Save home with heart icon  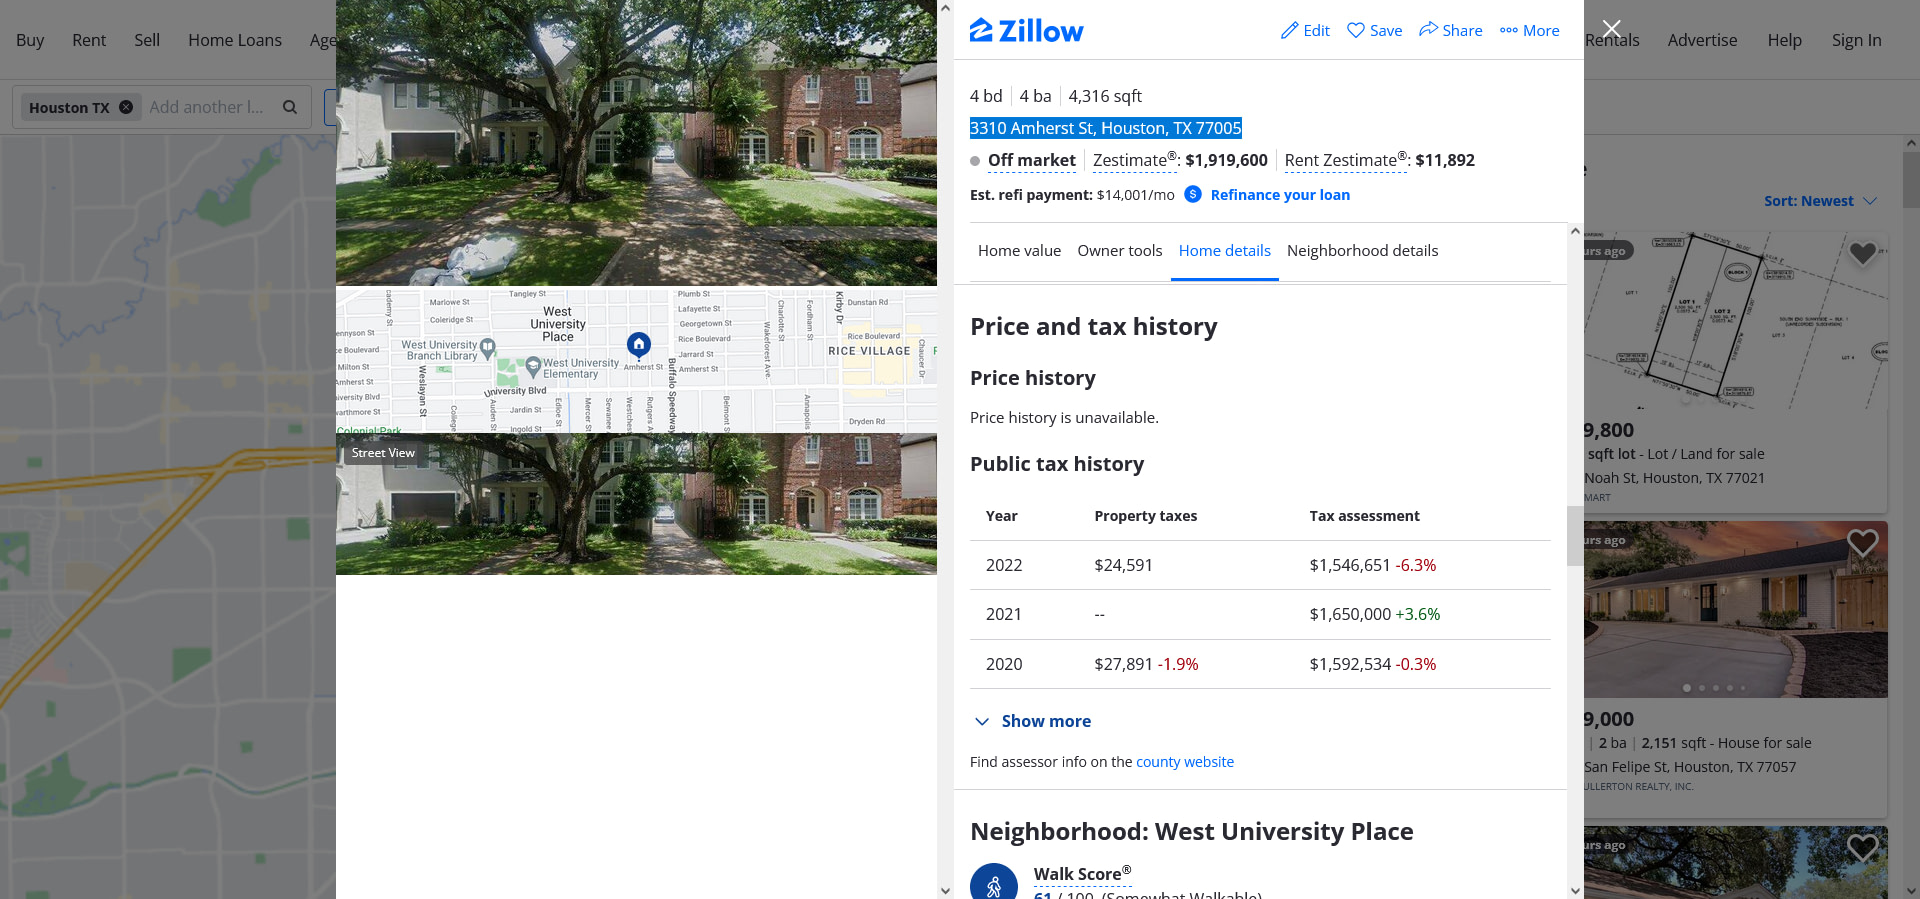point(1356,31)
